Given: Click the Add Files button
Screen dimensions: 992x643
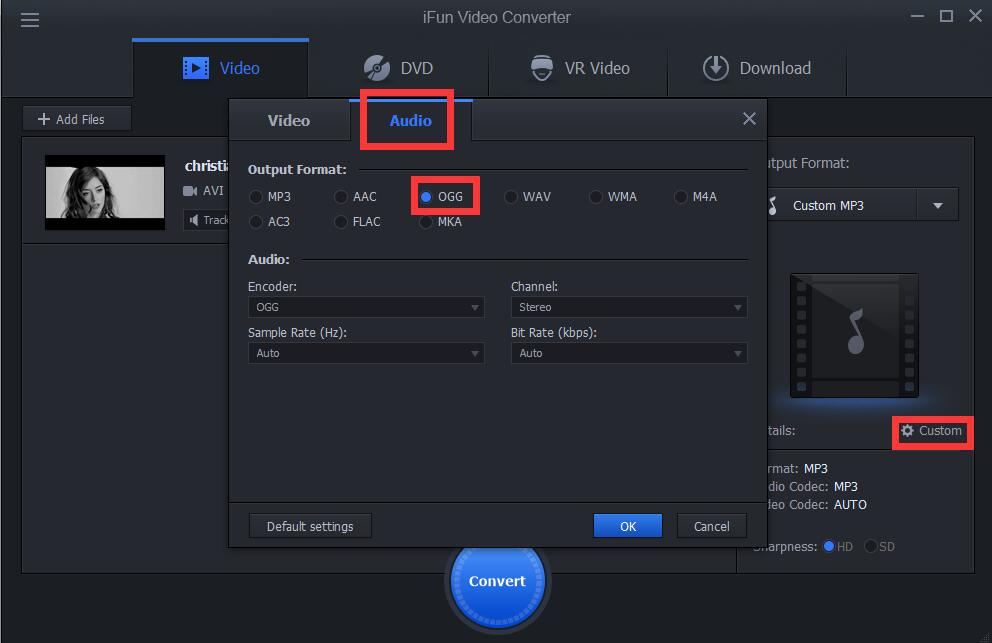Looking at the screenshot, I should click(x=77, y=119).
